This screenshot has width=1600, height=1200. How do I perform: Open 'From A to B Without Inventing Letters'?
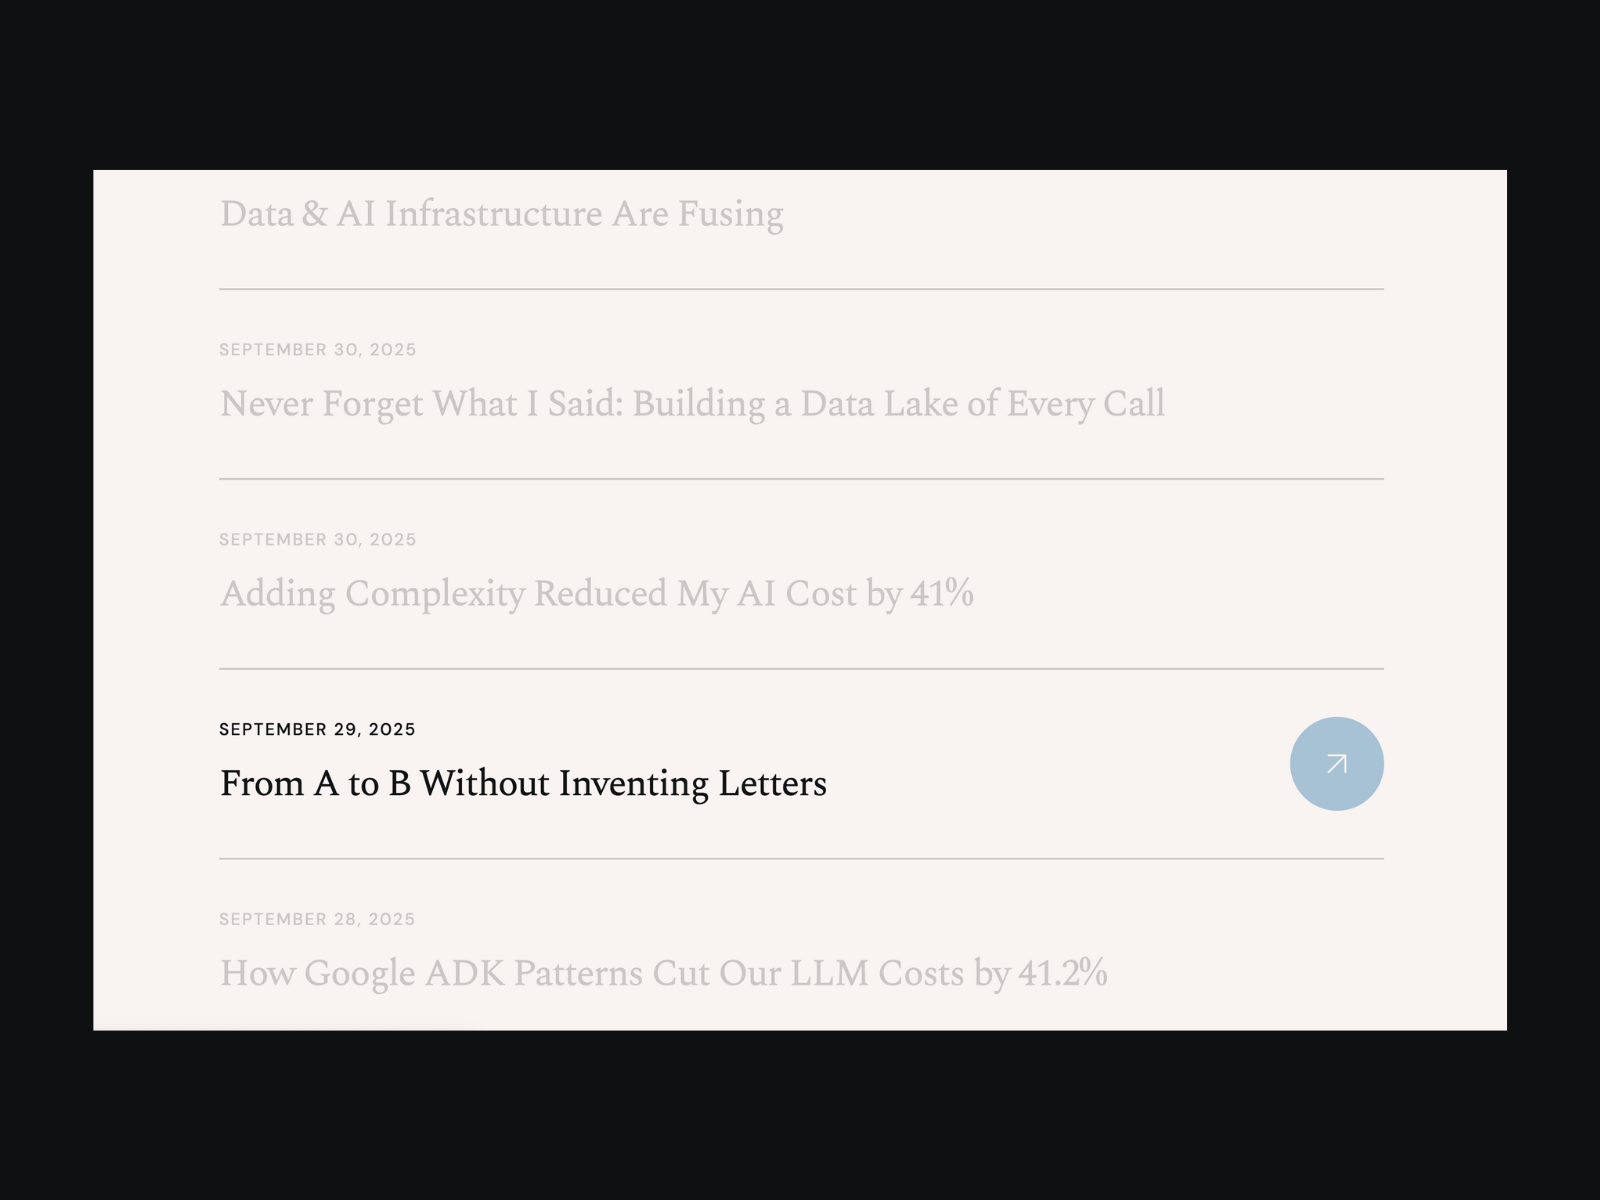(523, 783)
